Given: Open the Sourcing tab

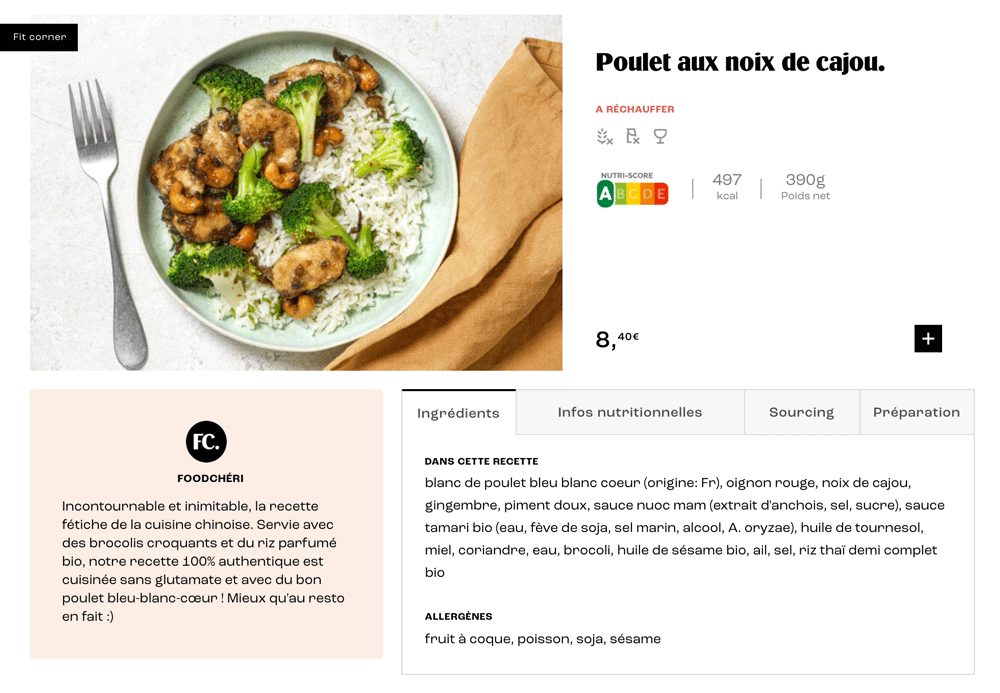Looking at the screenshot, I should [802, 412].
